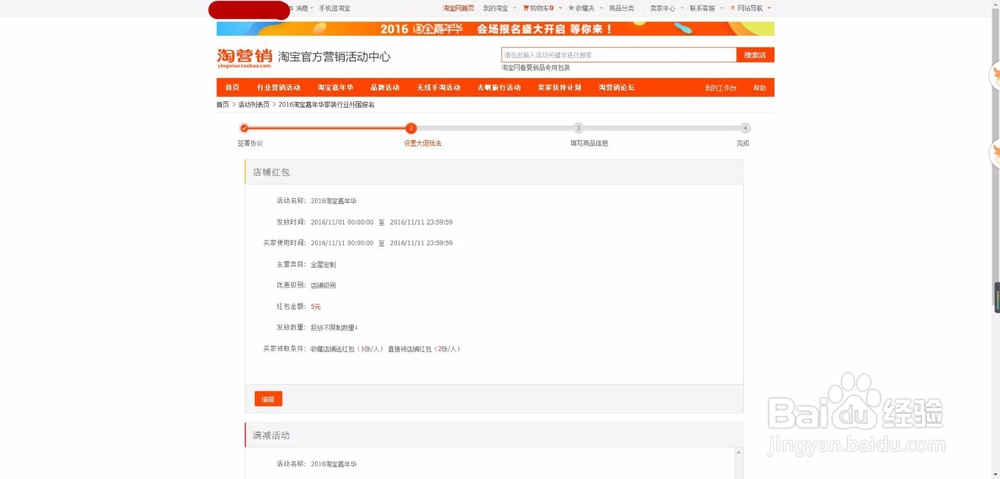Click the 优惠级别 value 店铺级别
The width and height of the screenshot is (1000, 479).
tap(323, 285)
